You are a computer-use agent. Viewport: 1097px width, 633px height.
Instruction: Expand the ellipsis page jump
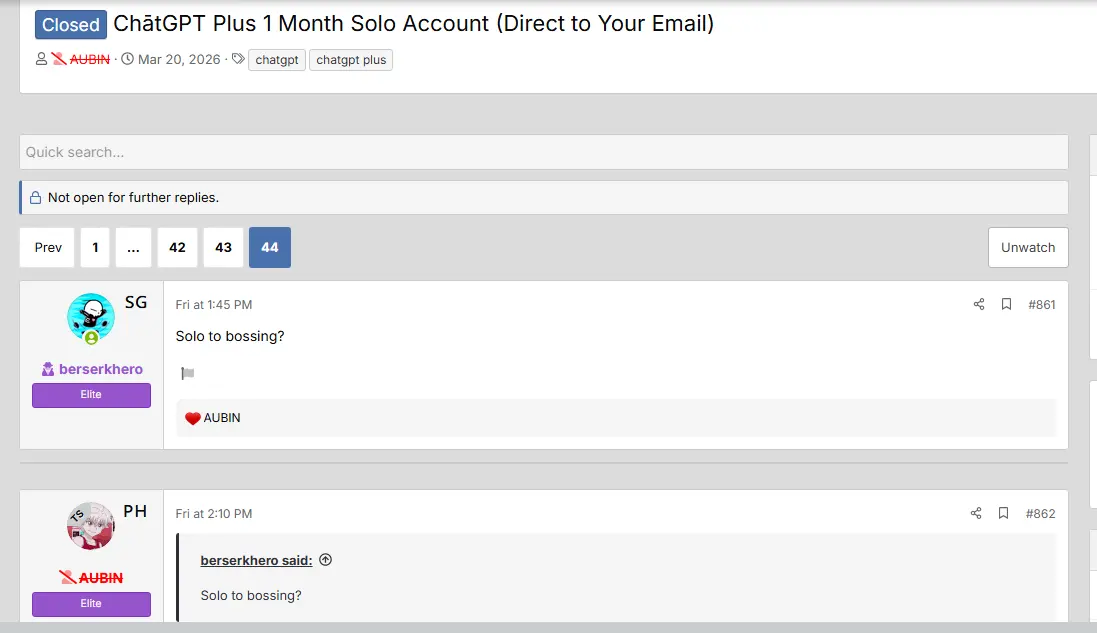point(133,247)
